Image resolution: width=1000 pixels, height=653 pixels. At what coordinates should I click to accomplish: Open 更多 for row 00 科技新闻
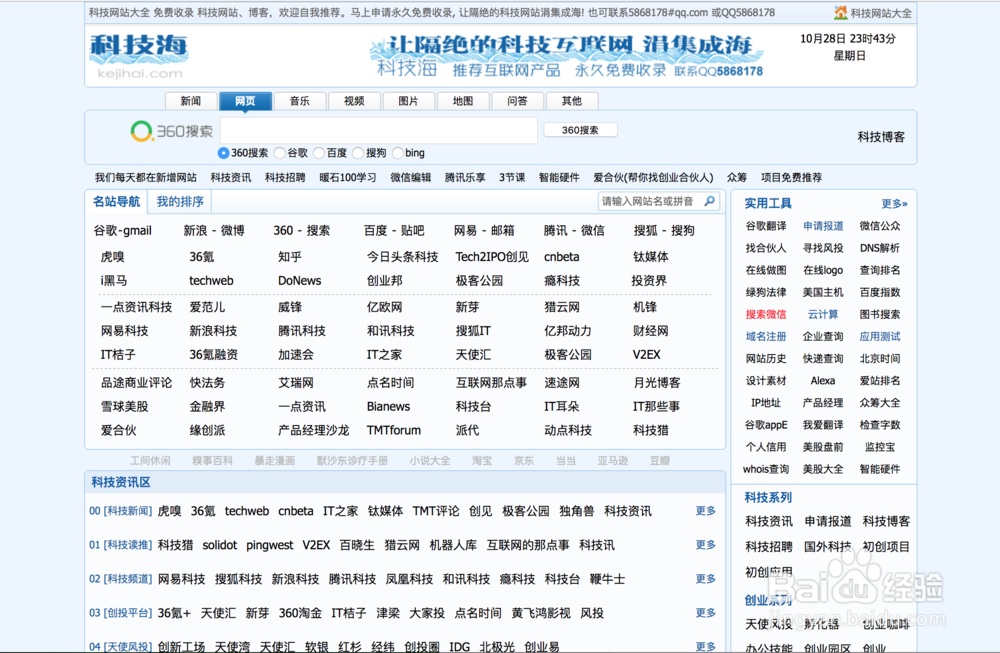[705, 511]
